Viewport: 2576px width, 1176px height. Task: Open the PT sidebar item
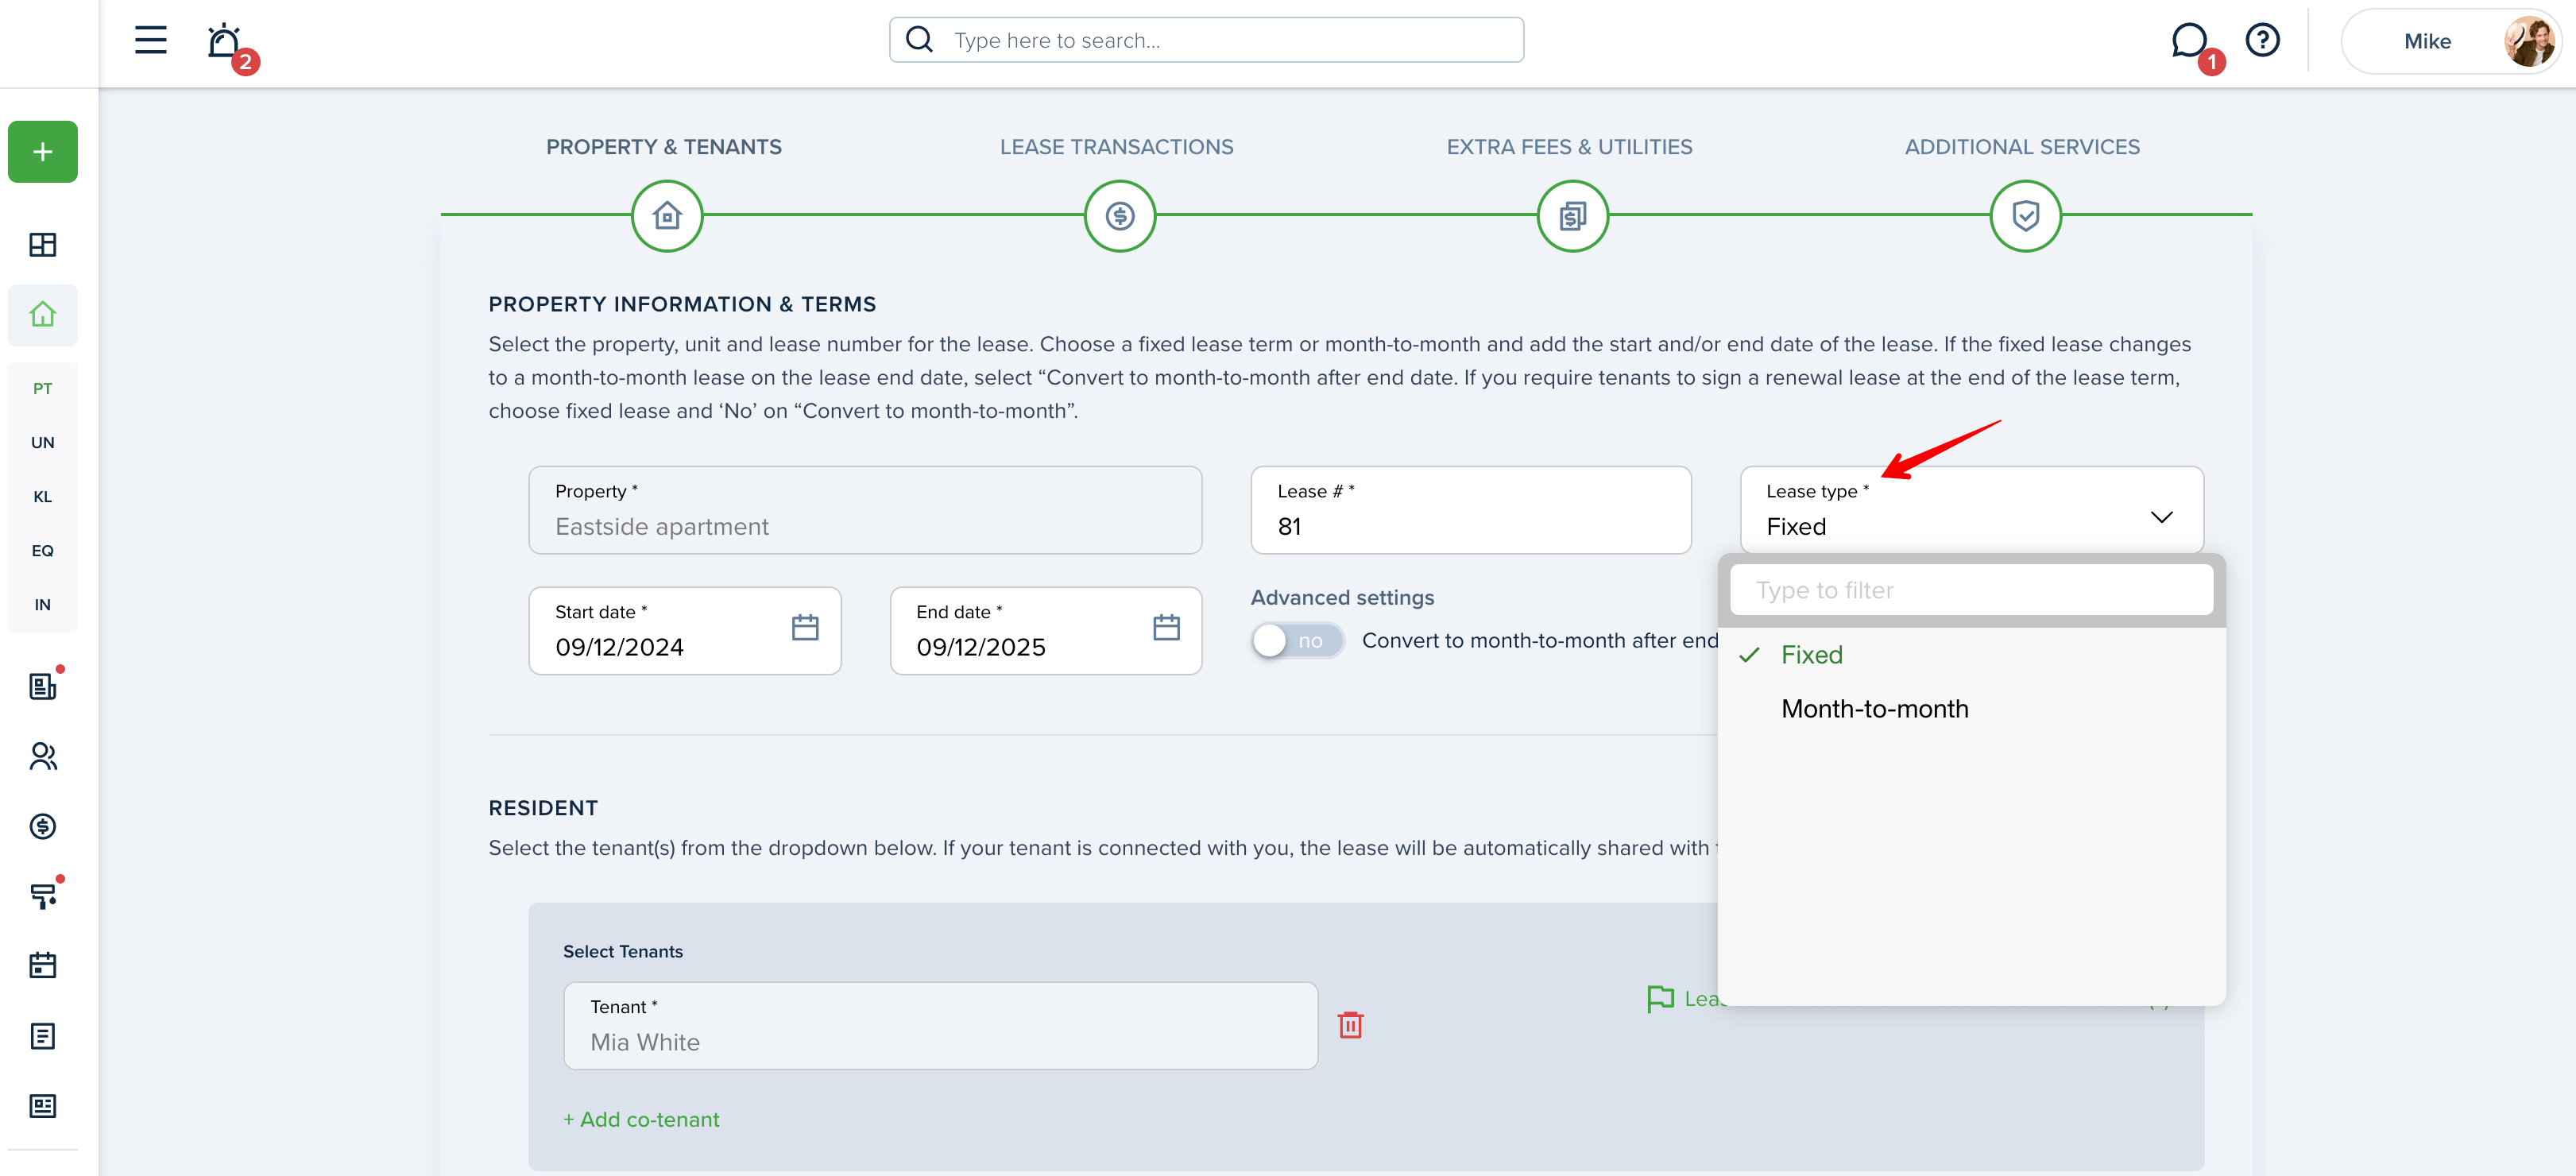[x=43, y=389]
